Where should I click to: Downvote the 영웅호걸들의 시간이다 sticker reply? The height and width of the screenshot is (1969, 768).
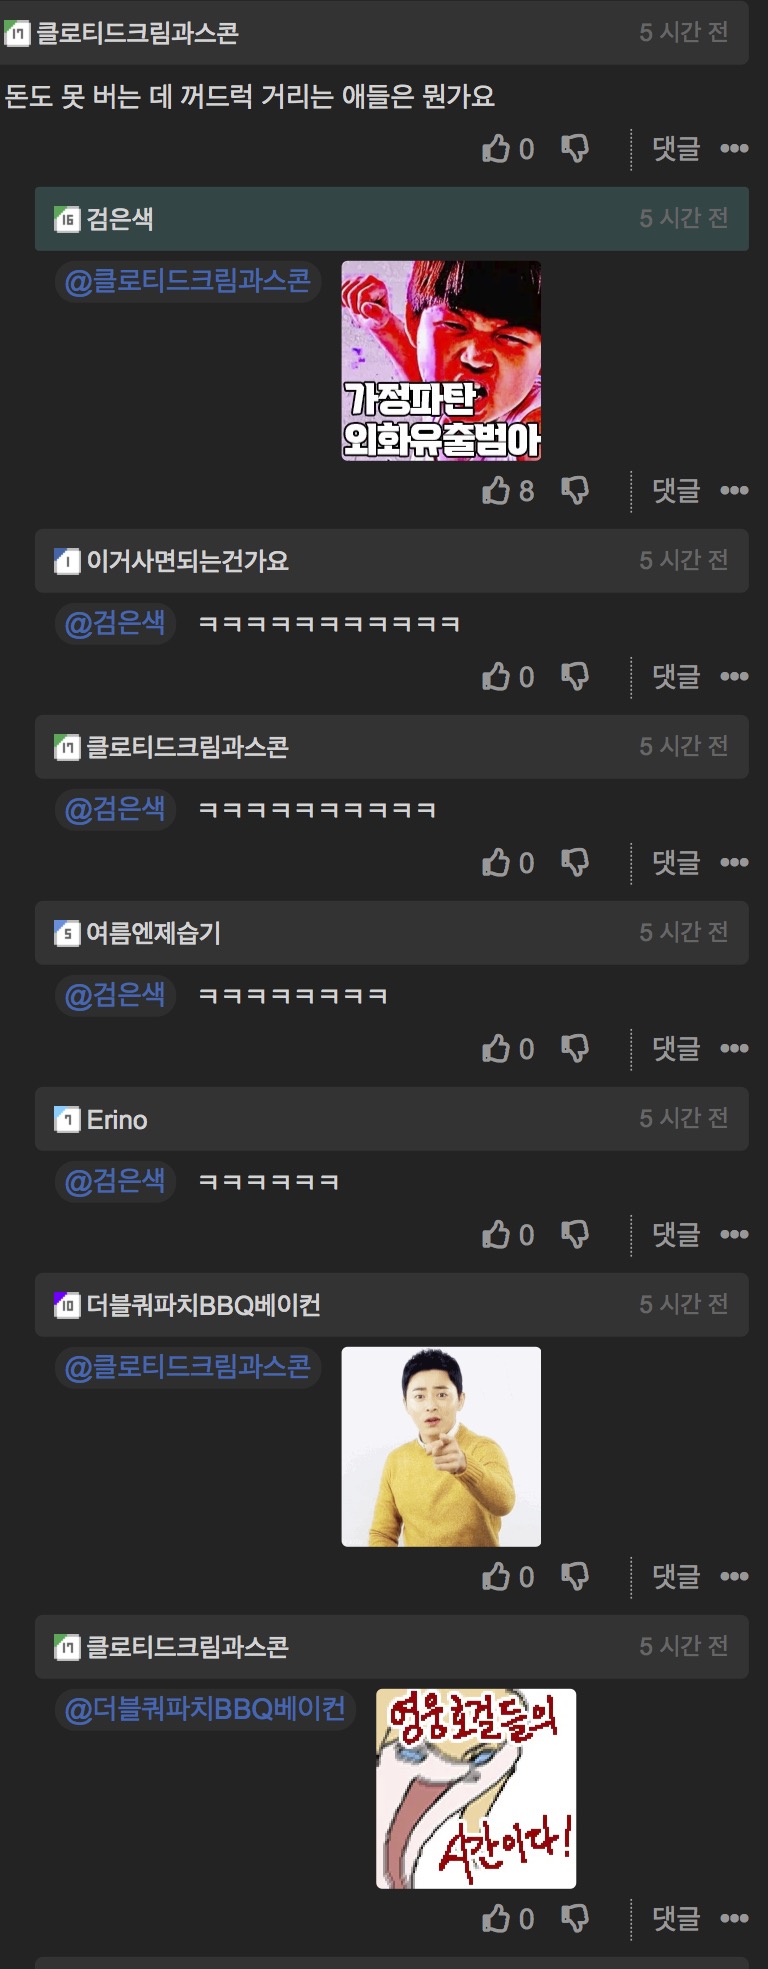coord(575,1918)
